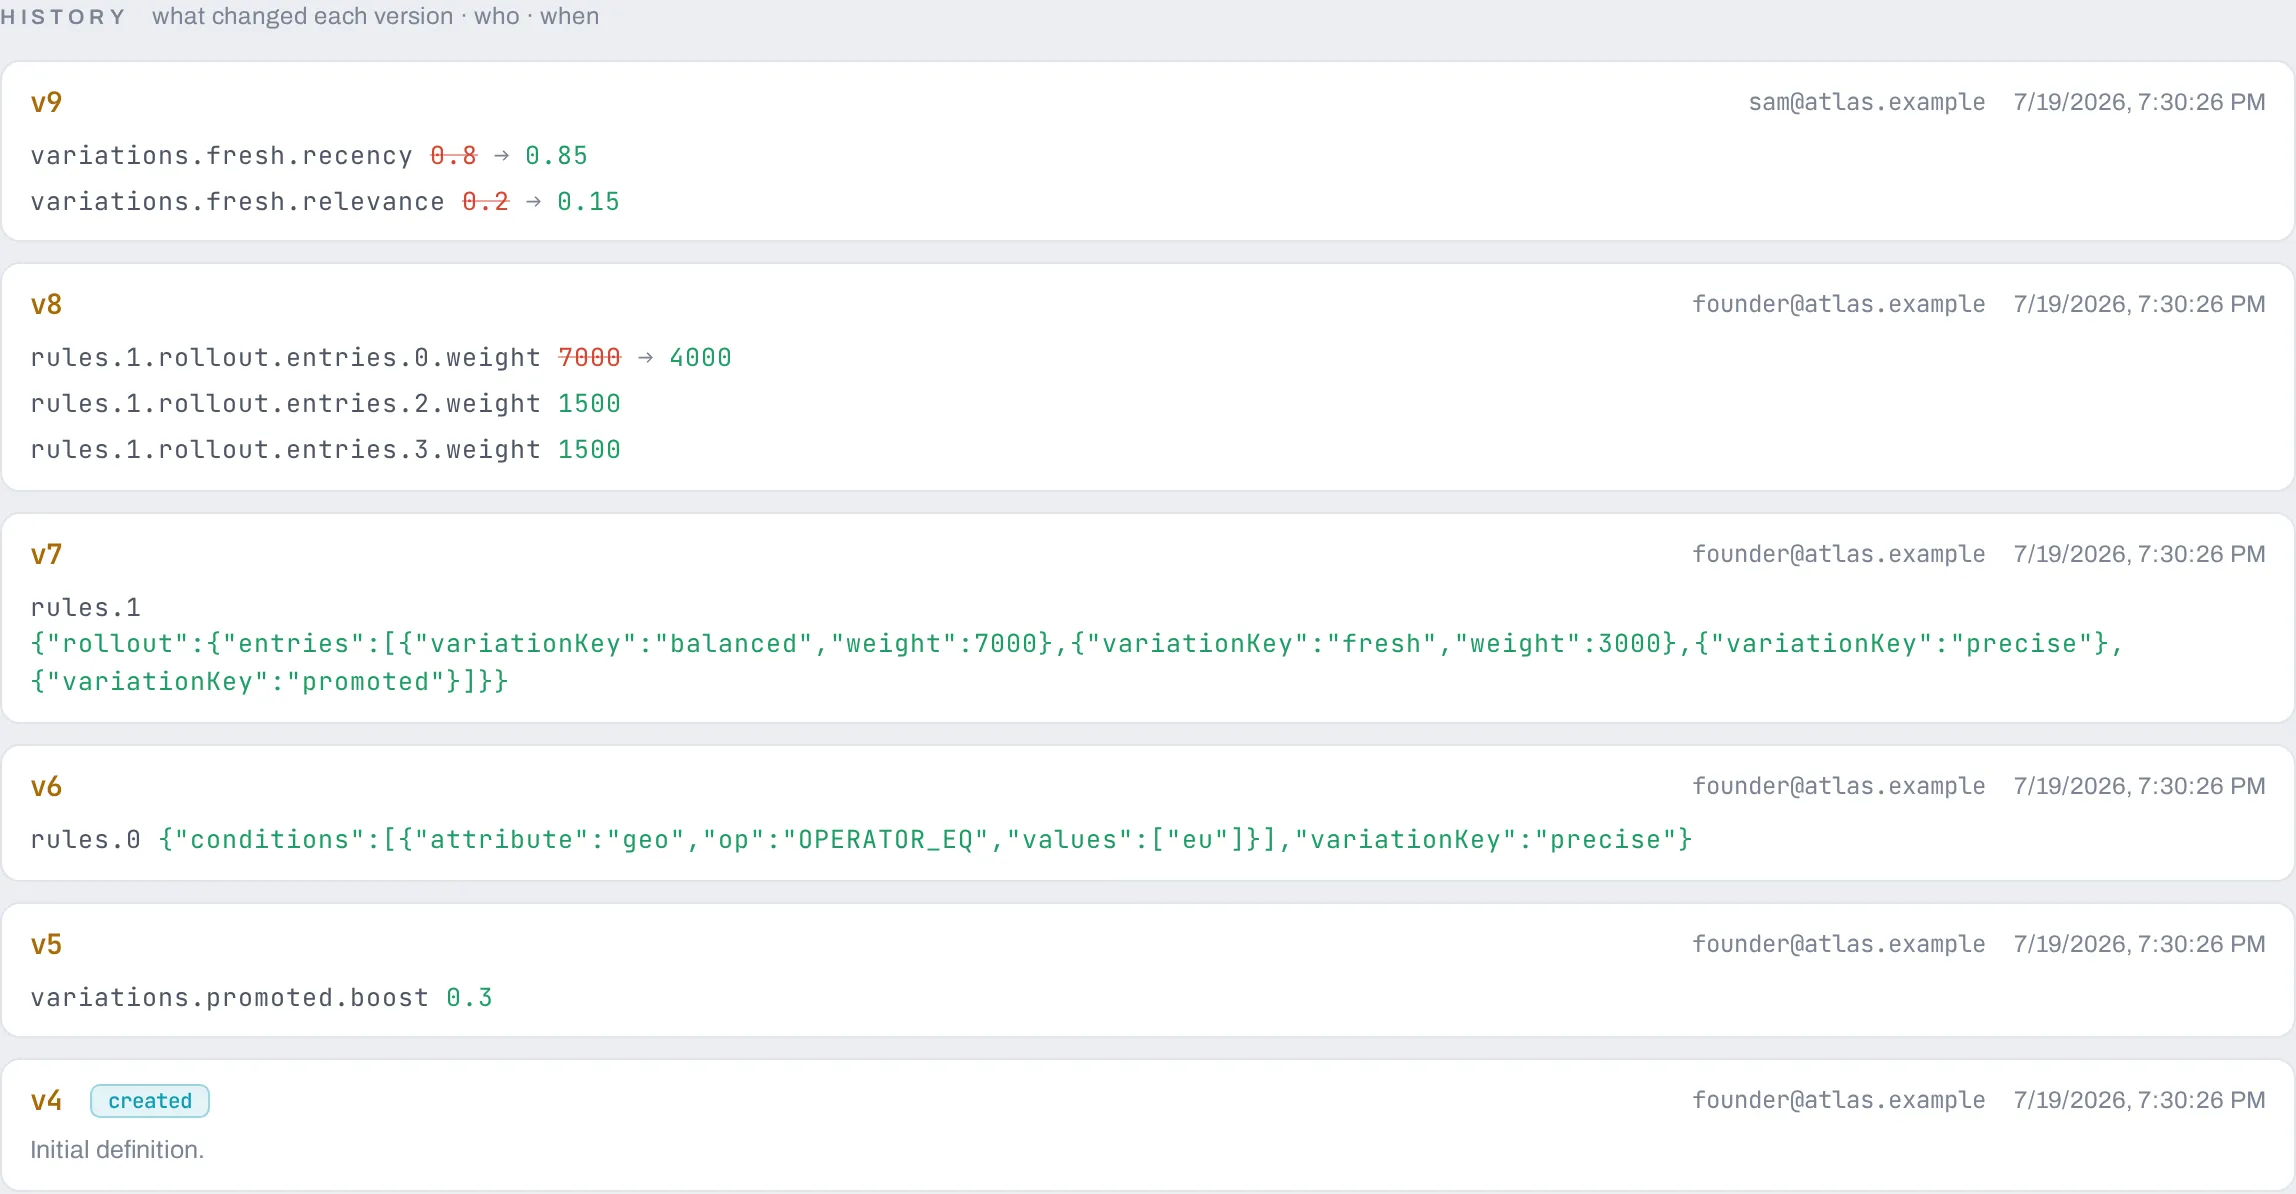This screenshot has height=1194, width=2296.
Task: Click the 1500 value for entries.3.weight
Action: (590, 450)
